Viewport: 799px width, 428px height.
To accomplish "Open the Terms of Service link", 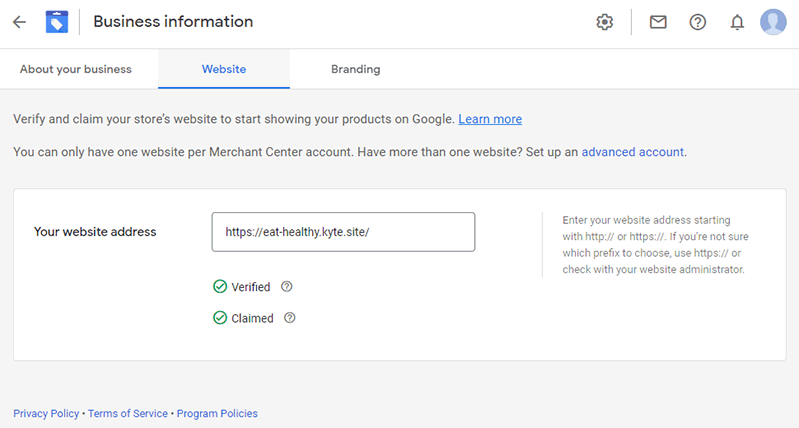I will pos(128,413).
